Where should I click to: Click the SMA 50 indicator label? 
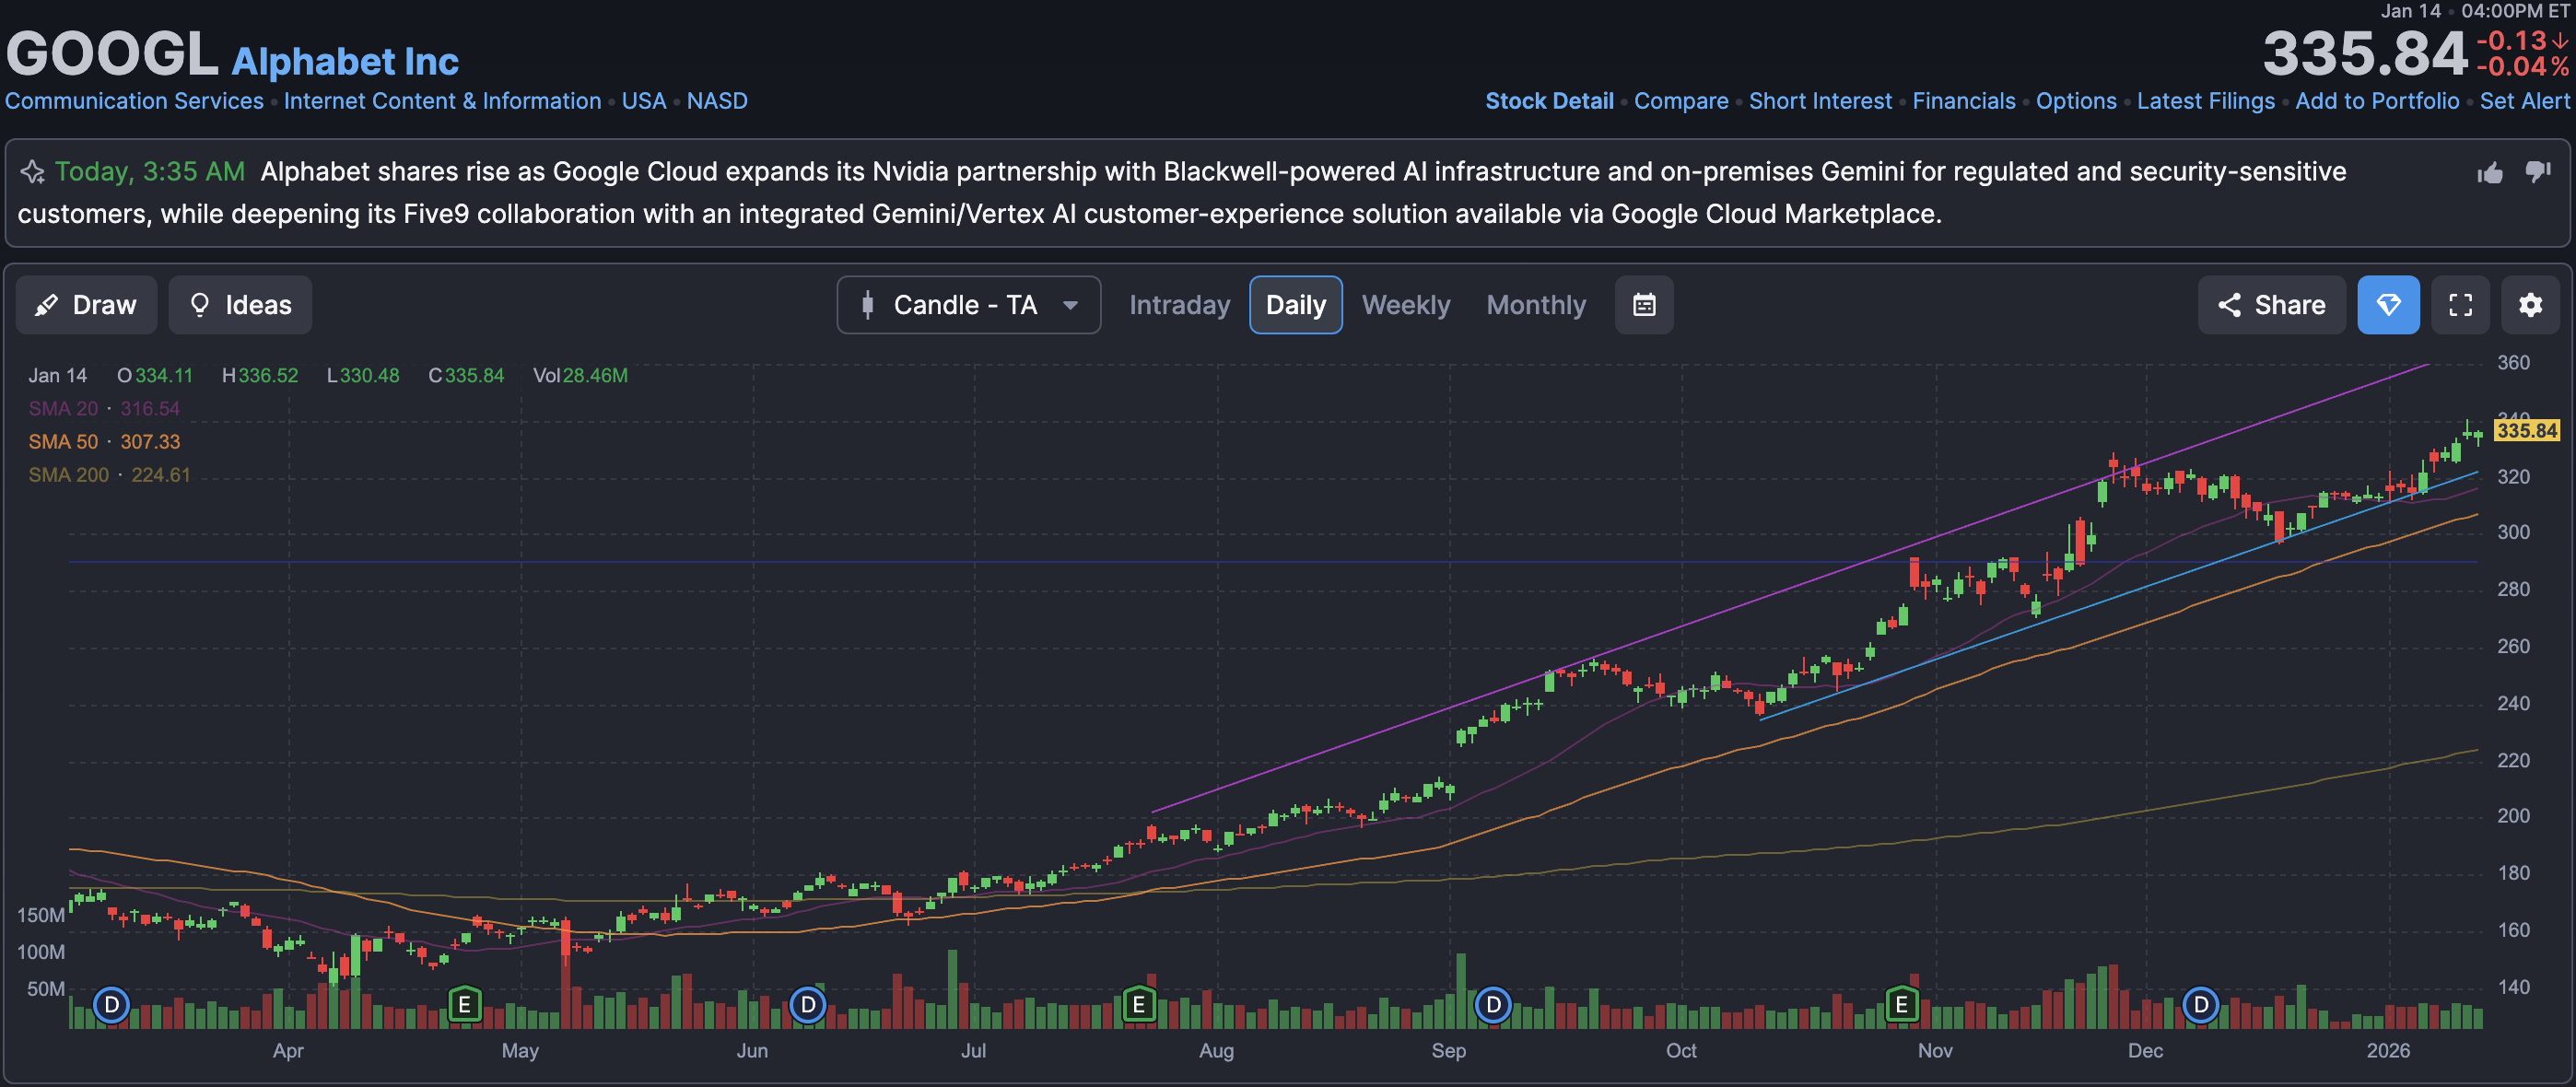tap(63, 442)
